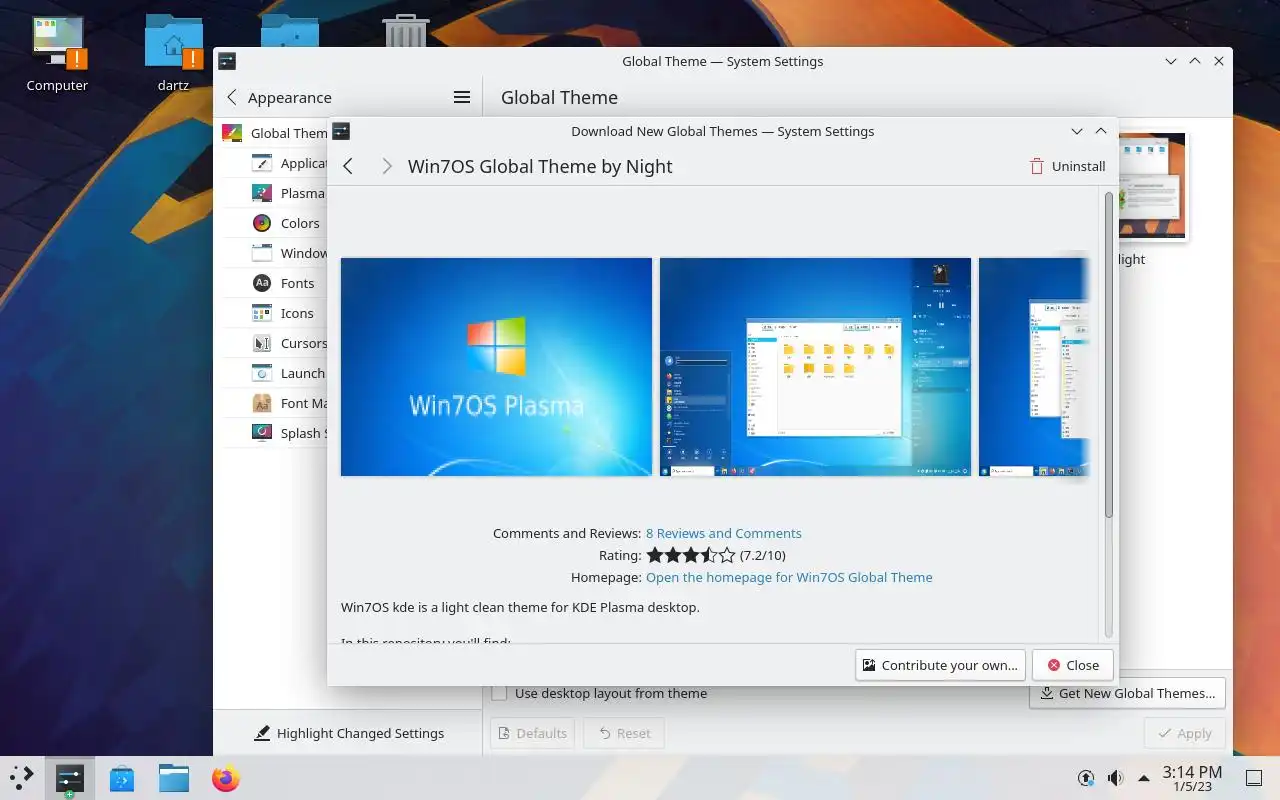
Task: Click Contribute your own button
Action: coord(940,665)
